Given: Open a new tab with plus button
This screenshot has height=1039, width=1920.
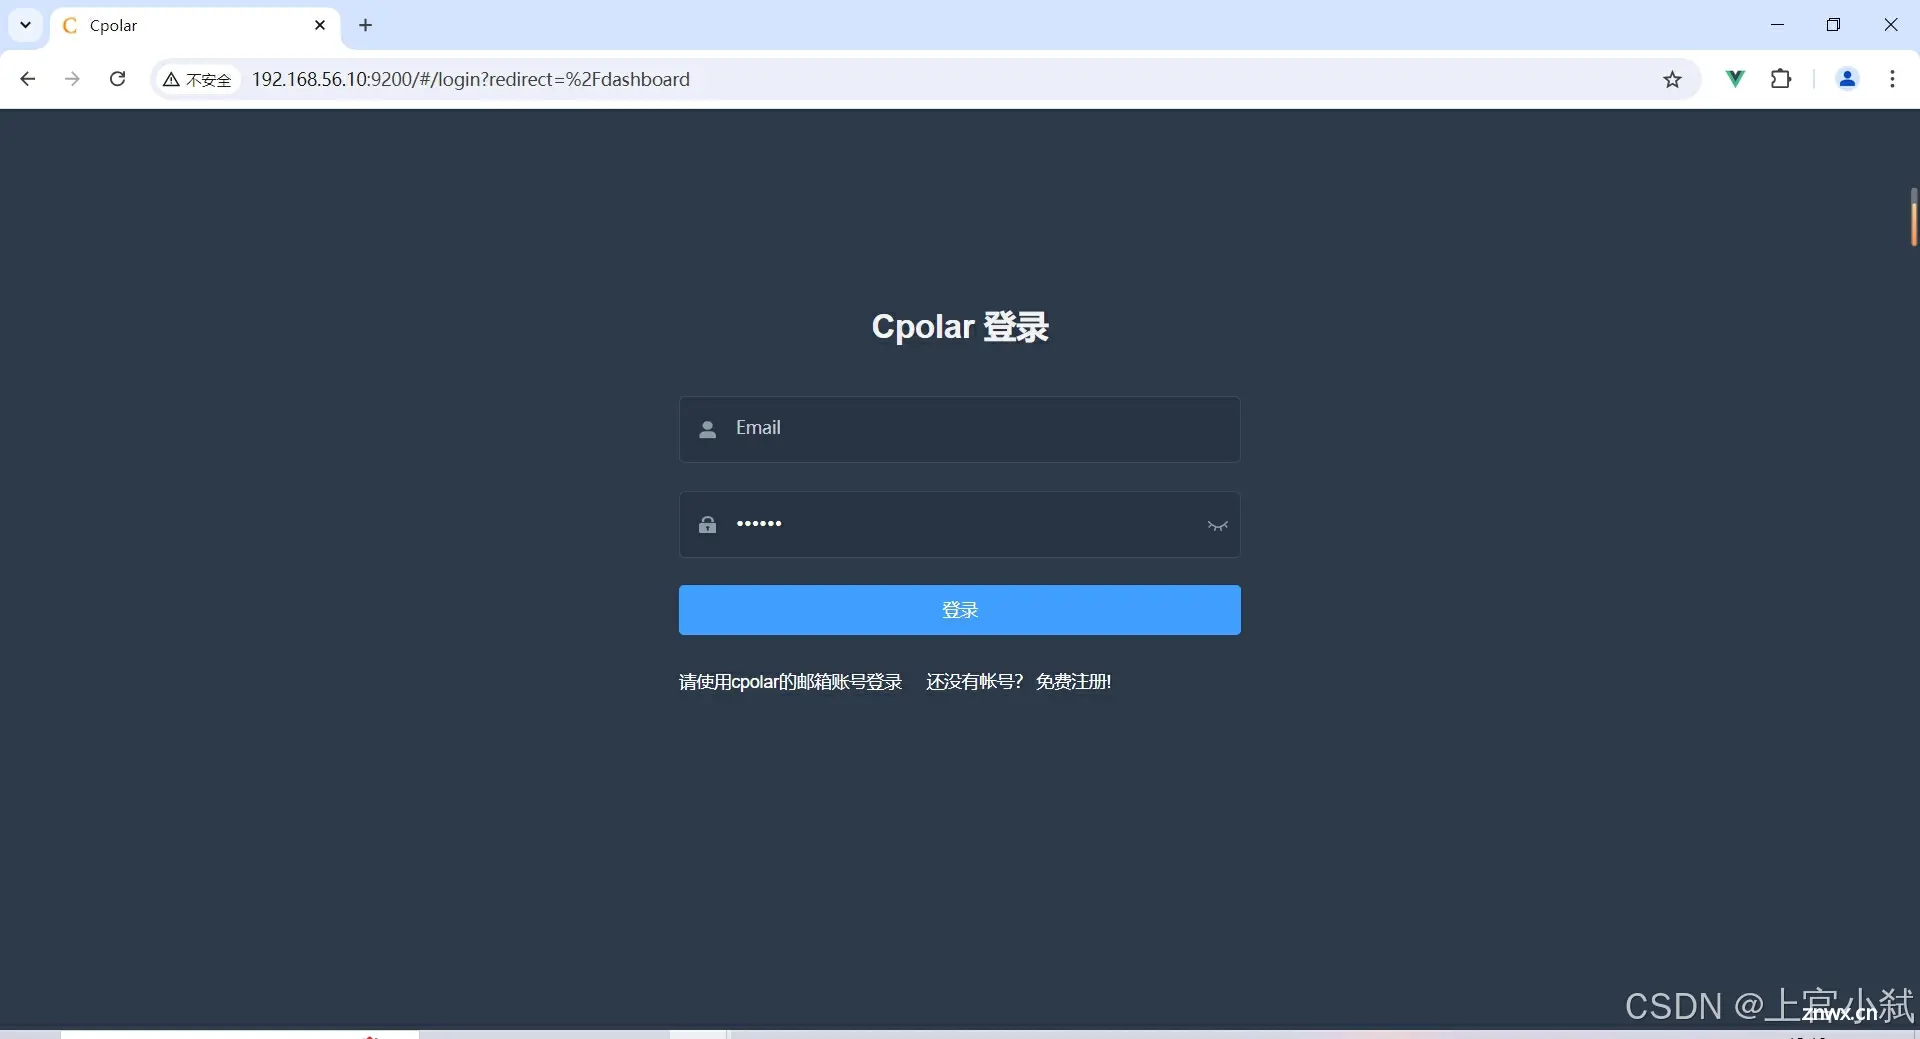Looking at the screenshot, I should 366,25.
